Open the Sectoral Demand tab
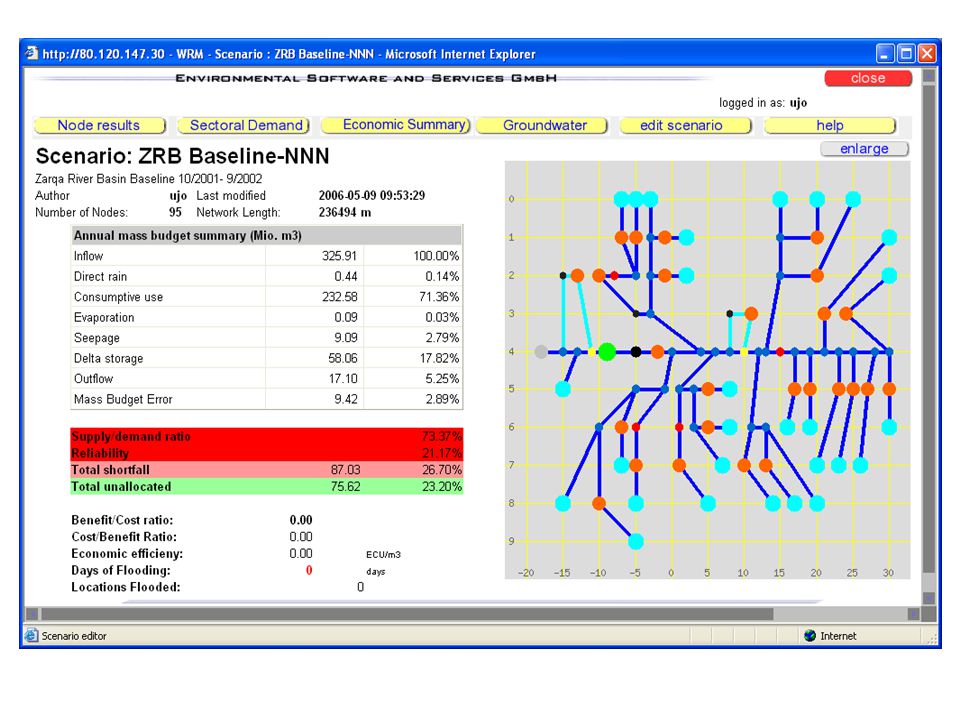The height and width of the screenshot is (720, 960). click(244, 126)
